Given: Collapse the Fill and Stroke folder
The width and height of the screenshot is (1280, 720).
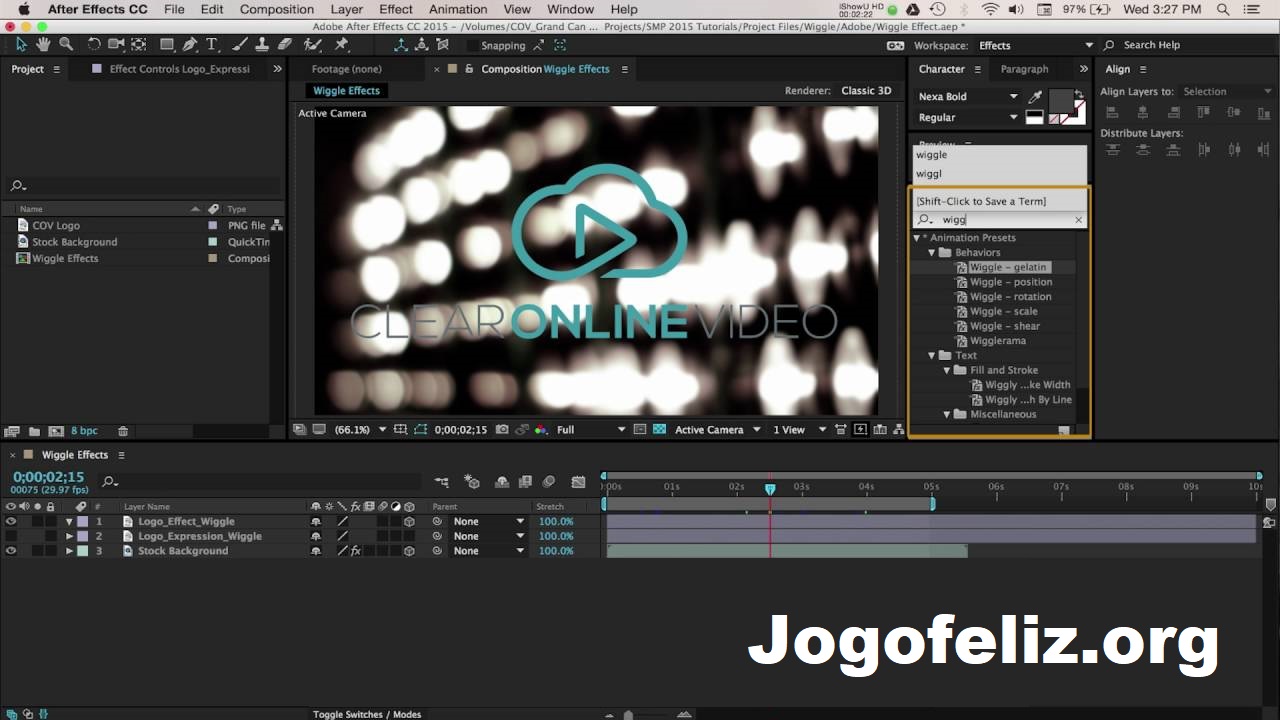Looking at the screenshot, I should pyautogui.click(x=947, y=370).
